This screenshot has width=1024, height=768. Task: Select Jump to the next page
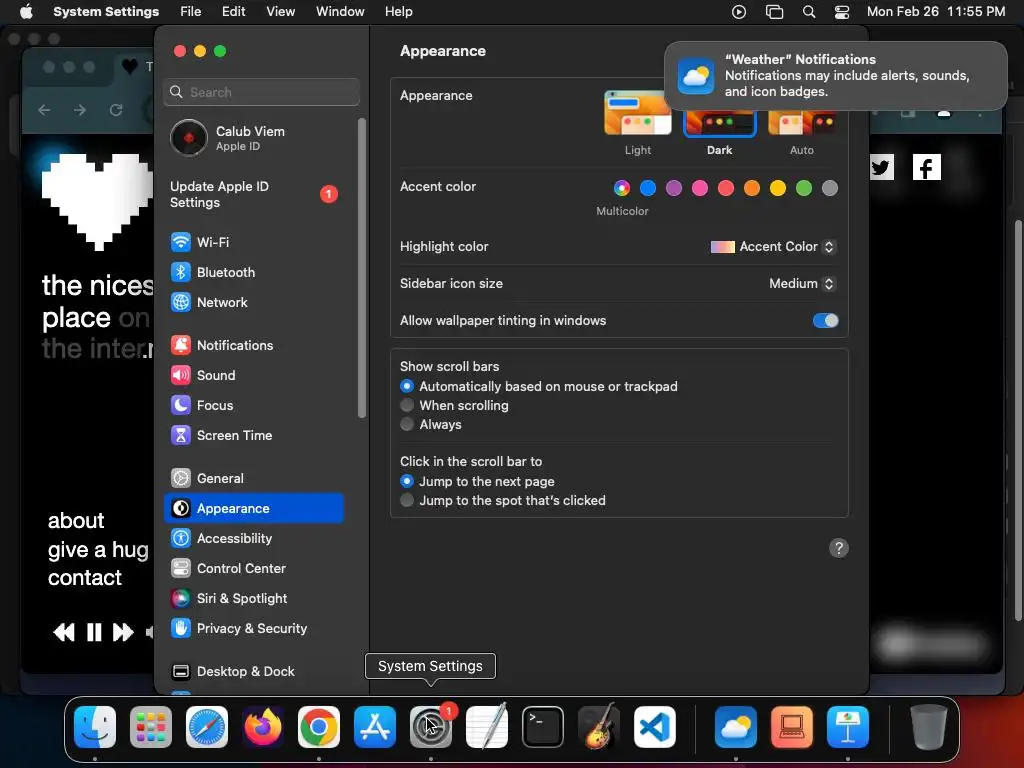tap(407, 481)
